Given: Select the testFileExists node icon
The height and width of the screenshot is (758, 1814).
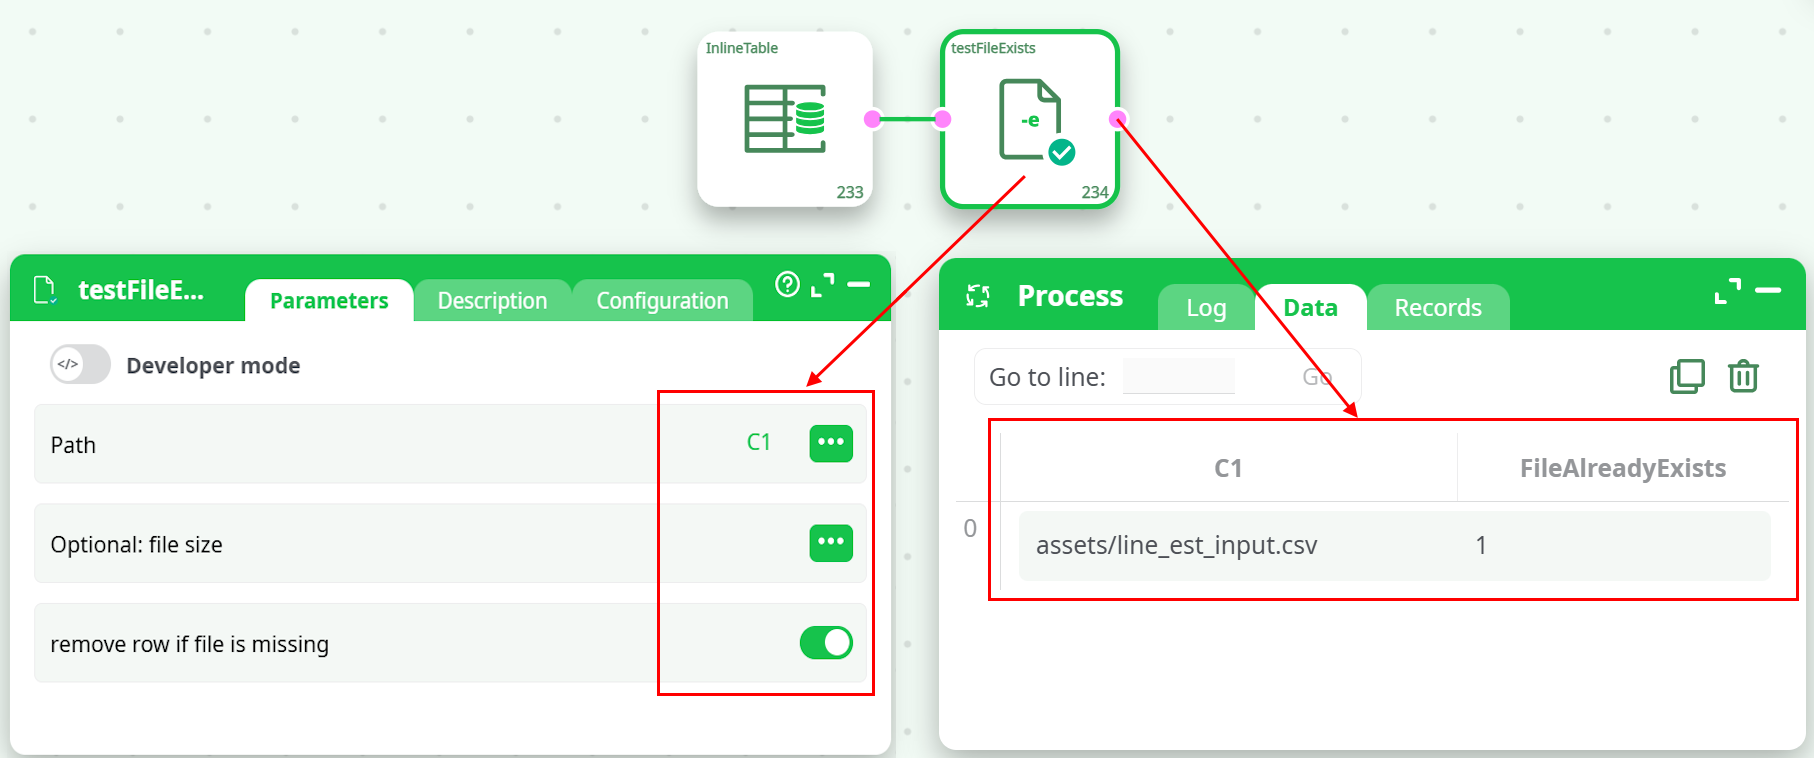Looking at the screenshot, I should (x=1030, y=120).
